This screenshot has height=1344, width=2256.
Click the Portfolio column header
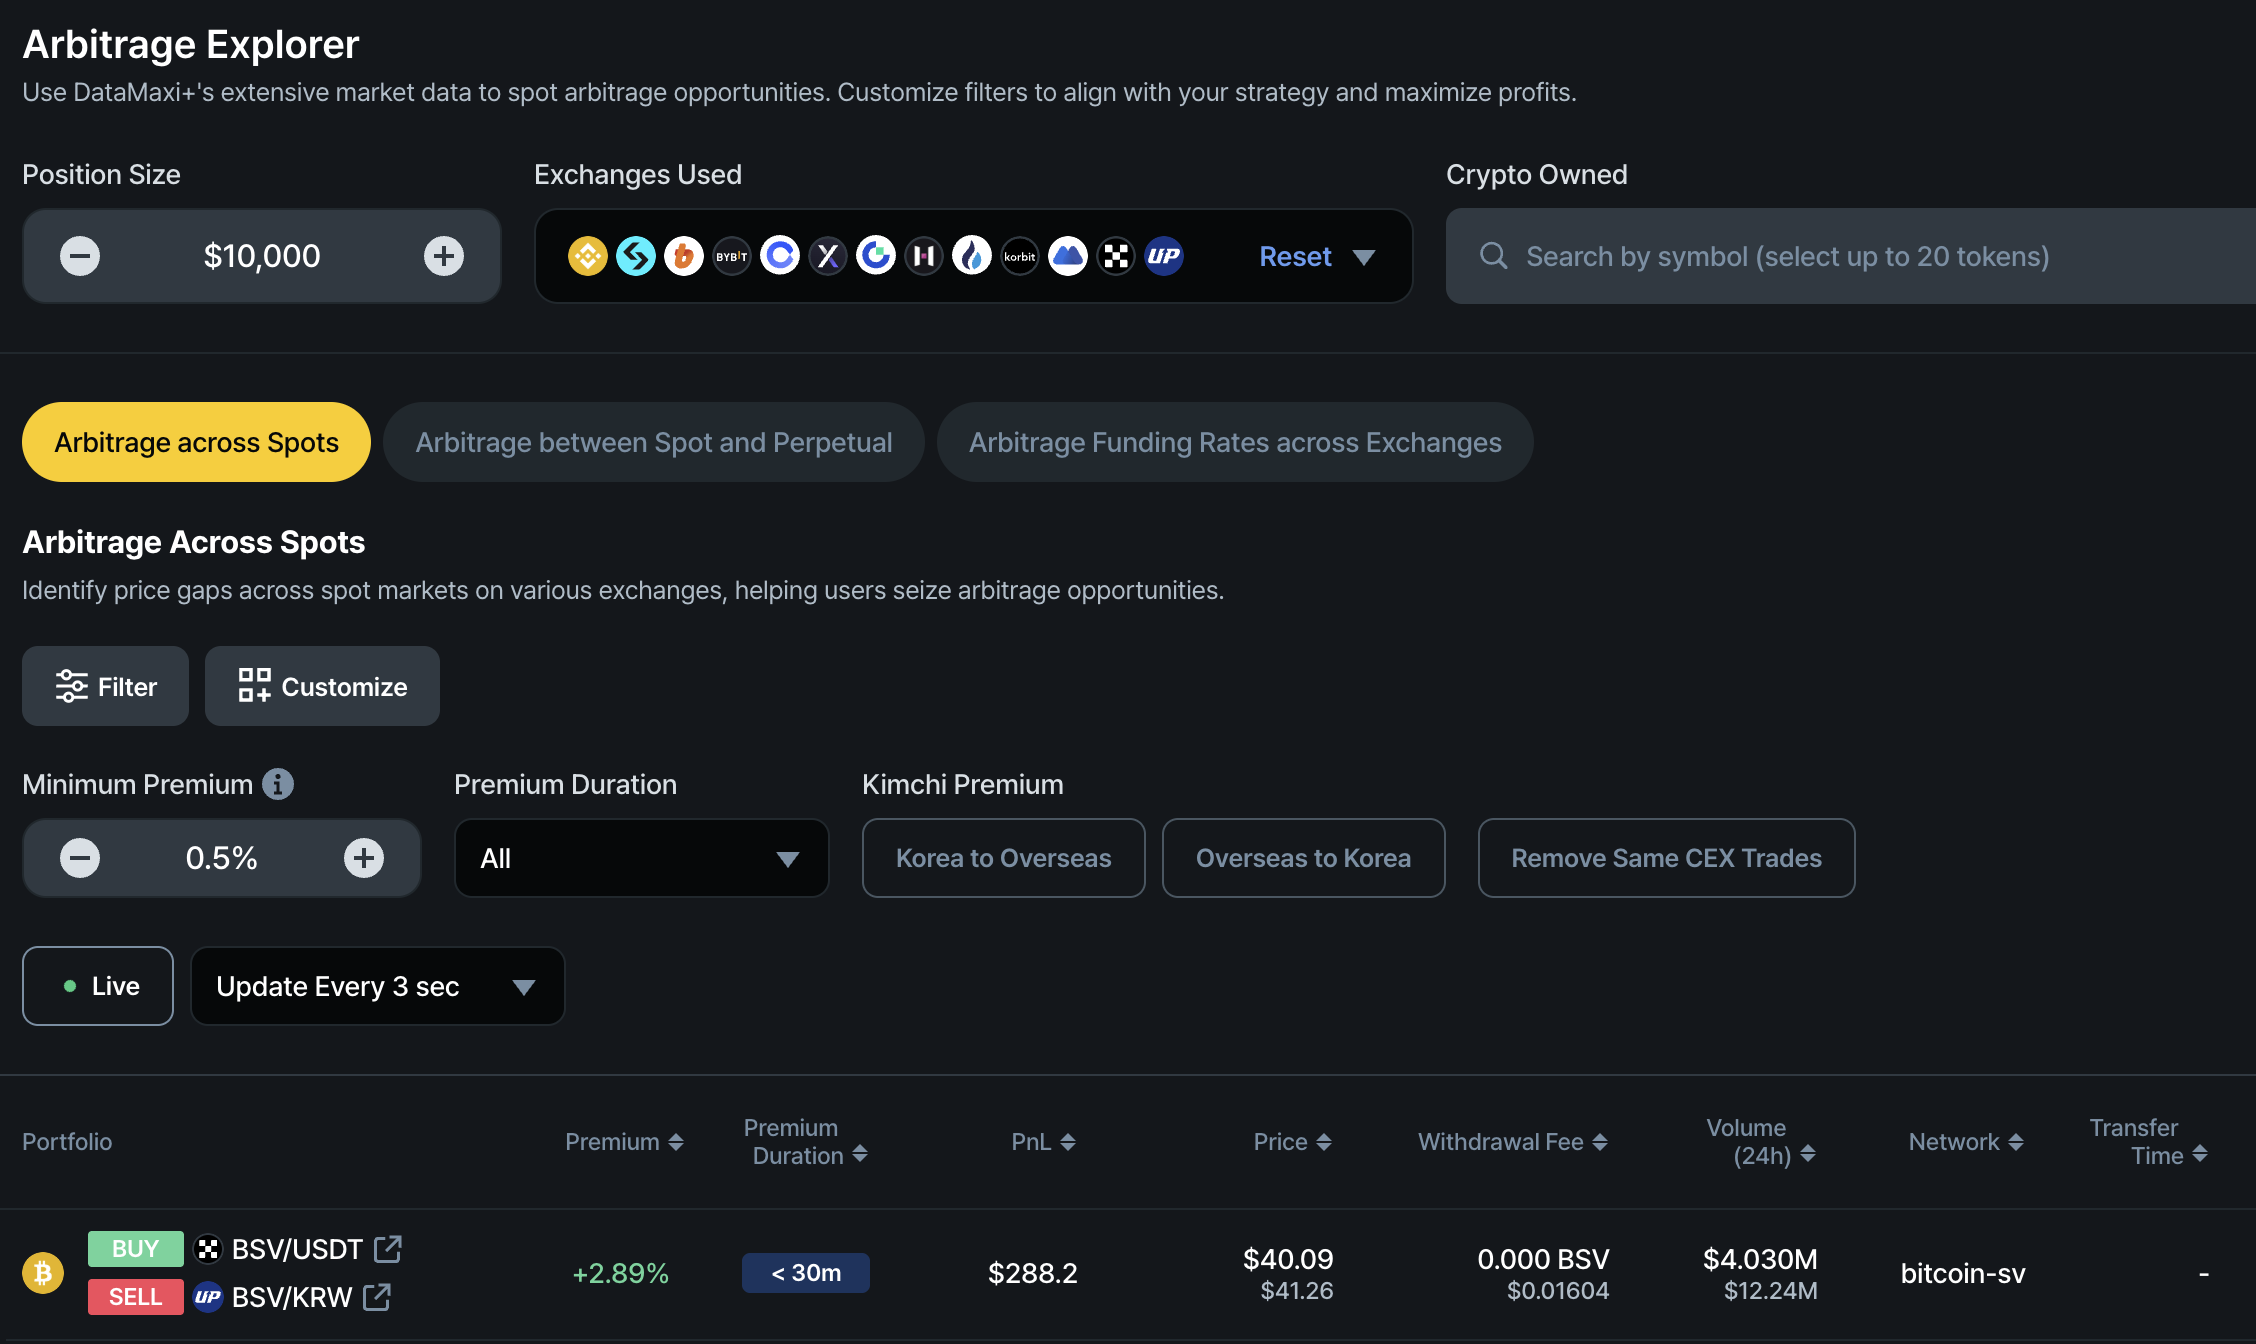[67, 1142]
